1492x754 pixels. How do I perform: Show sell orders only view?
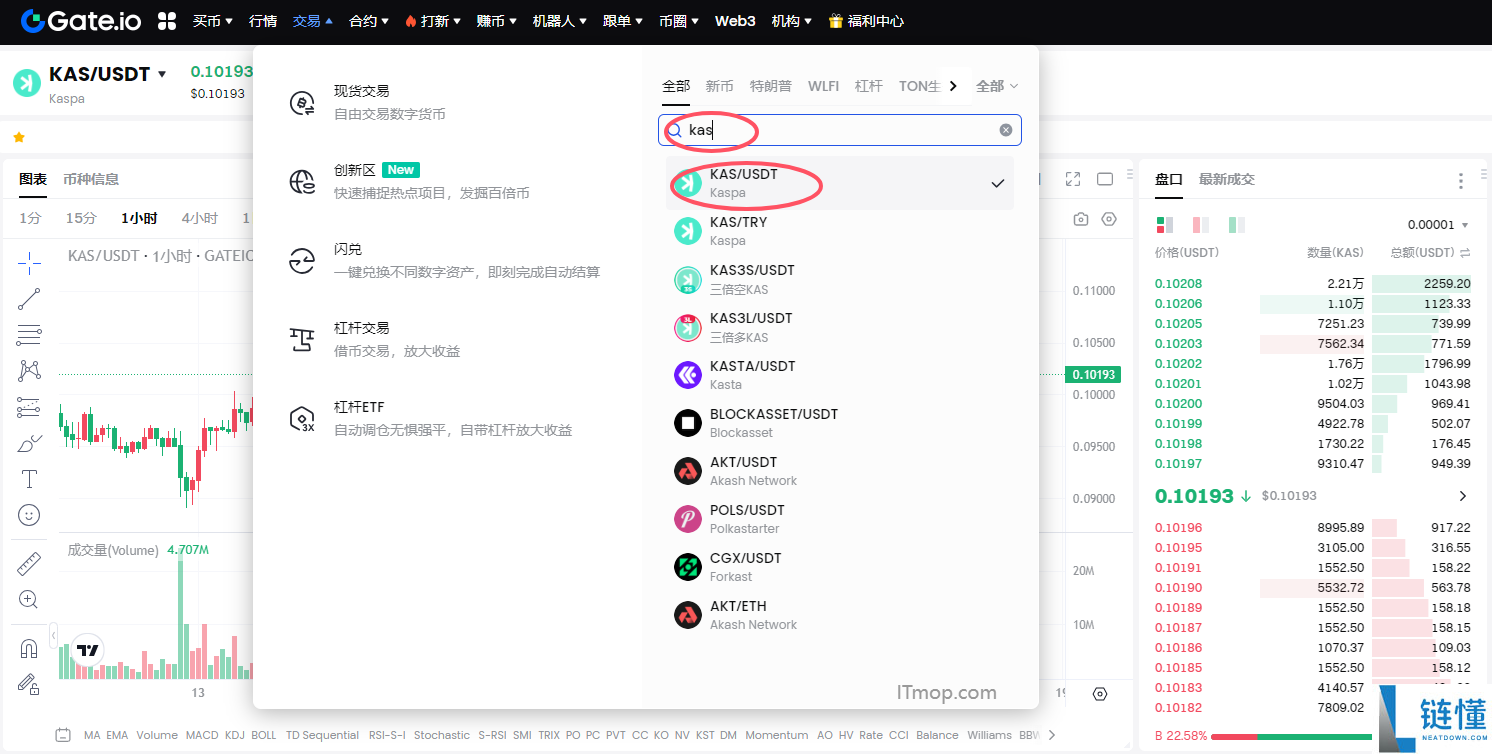pyautogui.click(x=1201, y=225)
